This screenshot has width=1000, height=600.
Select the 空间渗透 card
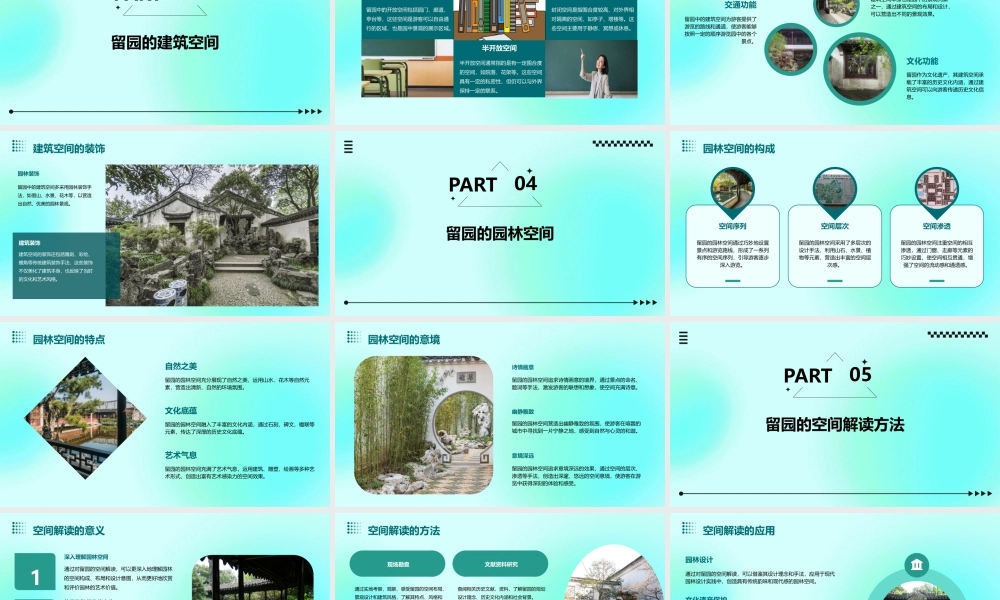[x=936, y=245]
